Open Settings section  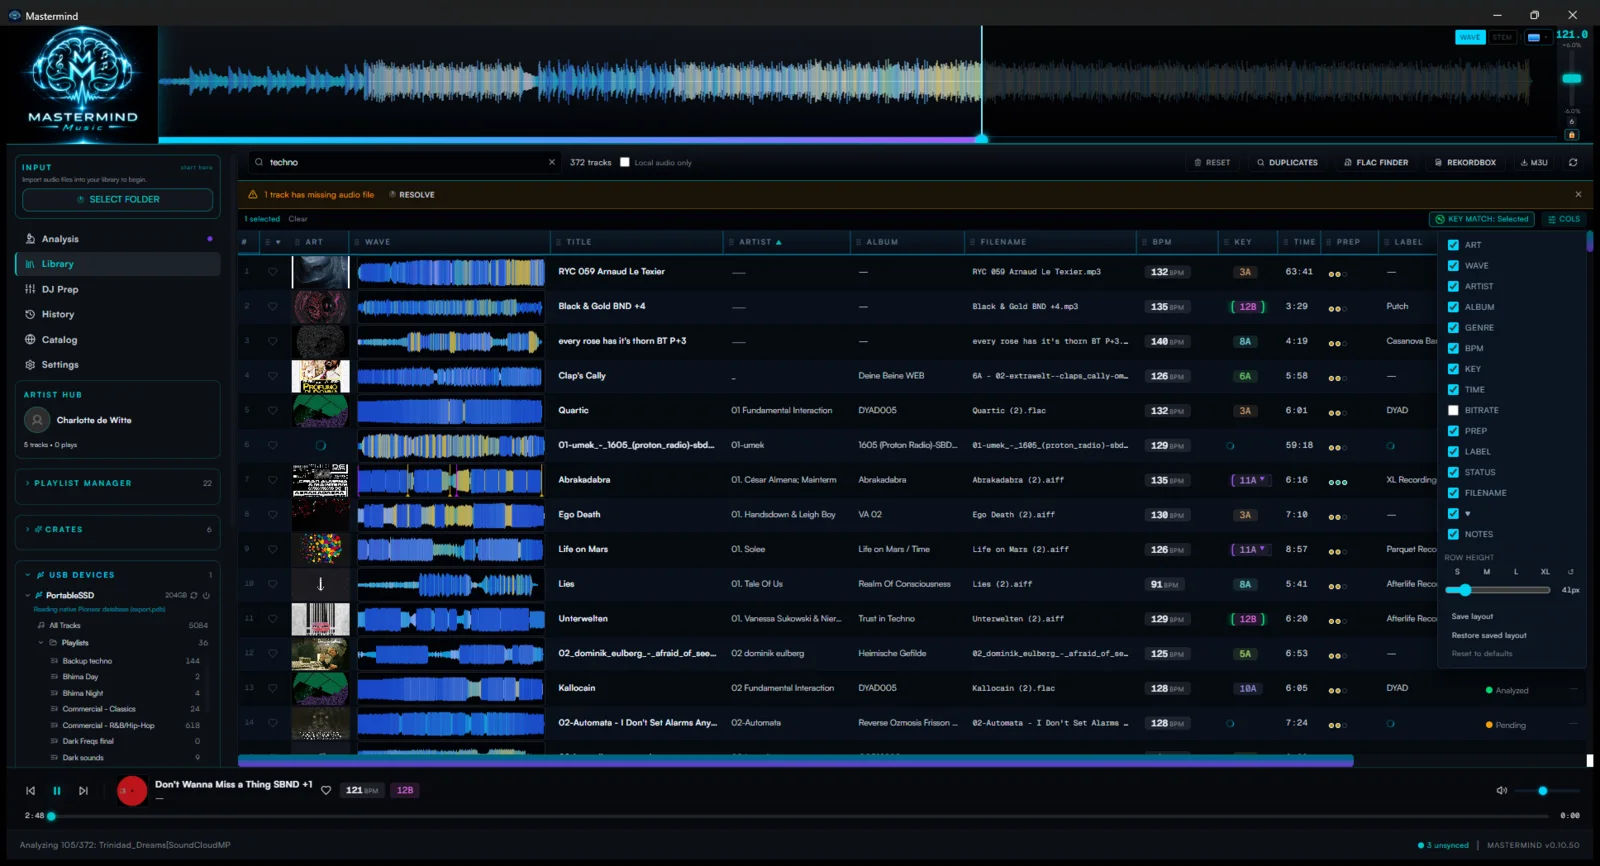[117, 365]
